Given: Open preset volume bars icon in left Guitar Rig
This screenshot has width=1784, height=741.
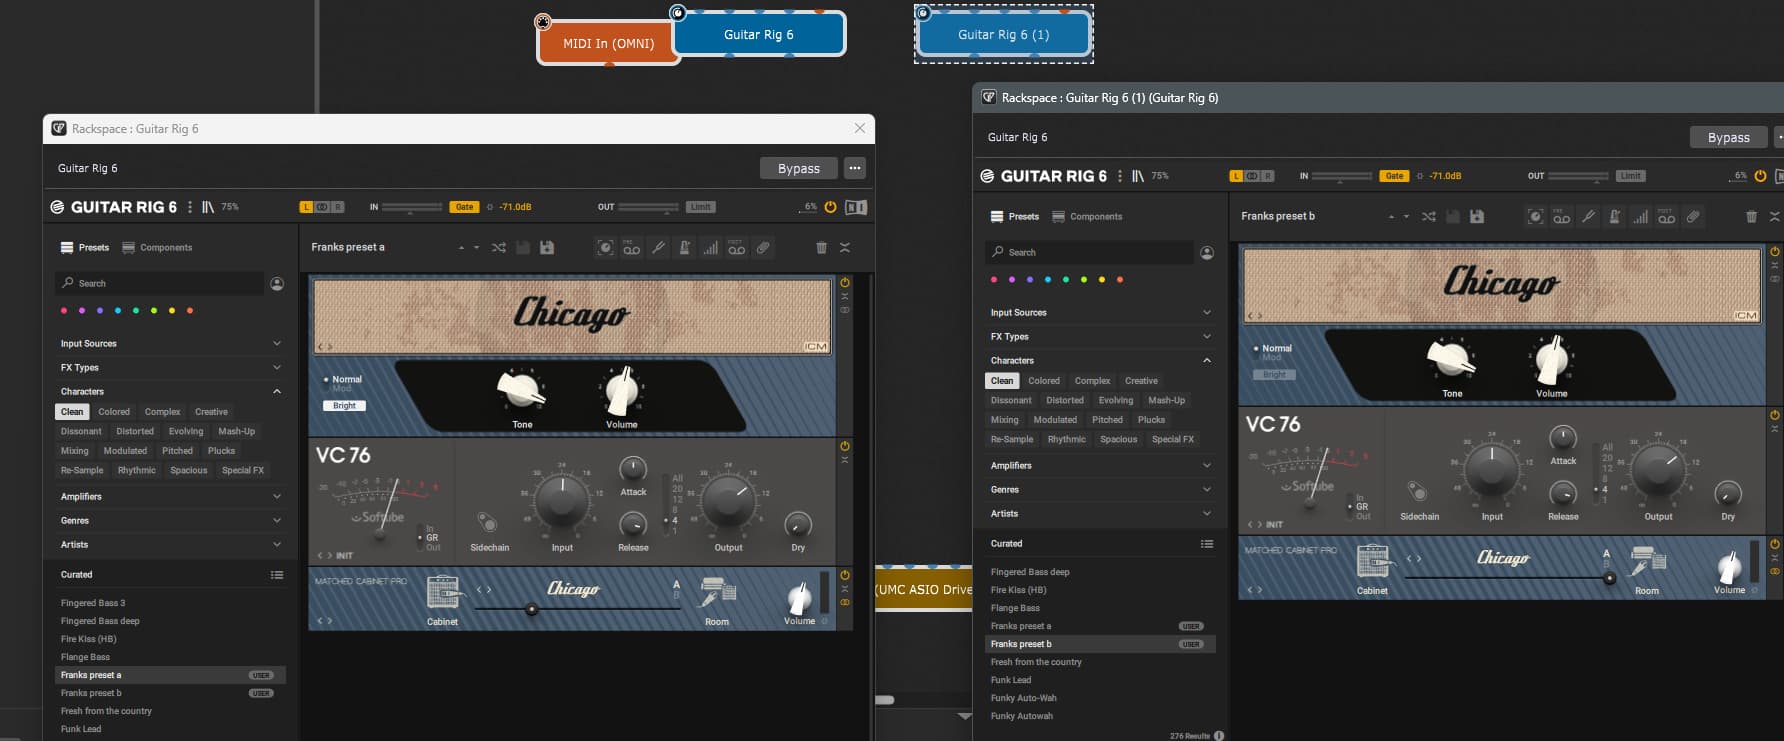Looking at the screenshot, I should click(710, 247).
